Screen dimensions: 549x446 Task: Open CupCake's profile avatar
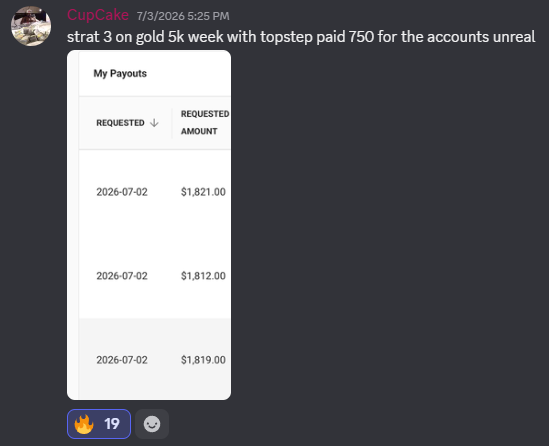click(x=31, y=26)
